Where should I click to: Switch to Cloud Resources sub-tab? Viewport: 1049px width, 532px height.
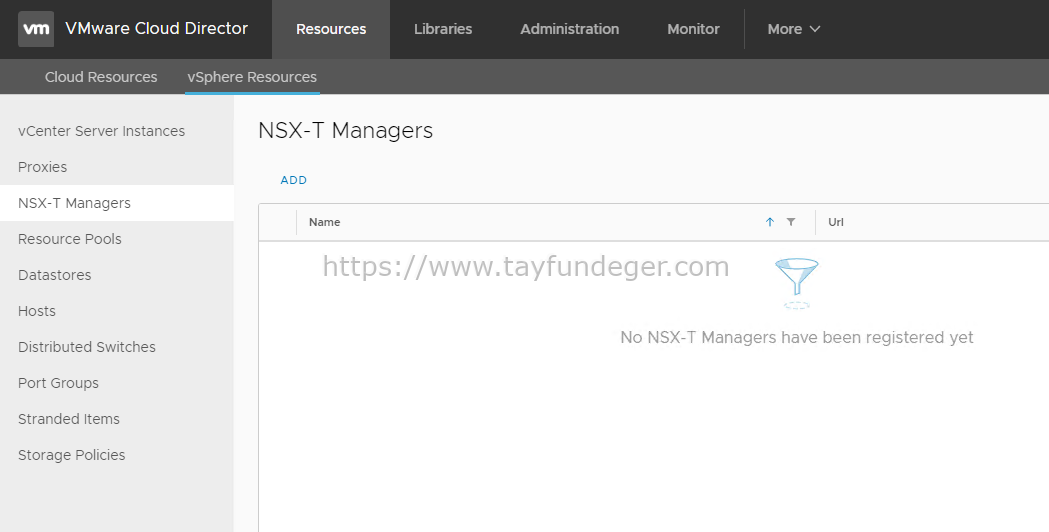pos(101,77)
